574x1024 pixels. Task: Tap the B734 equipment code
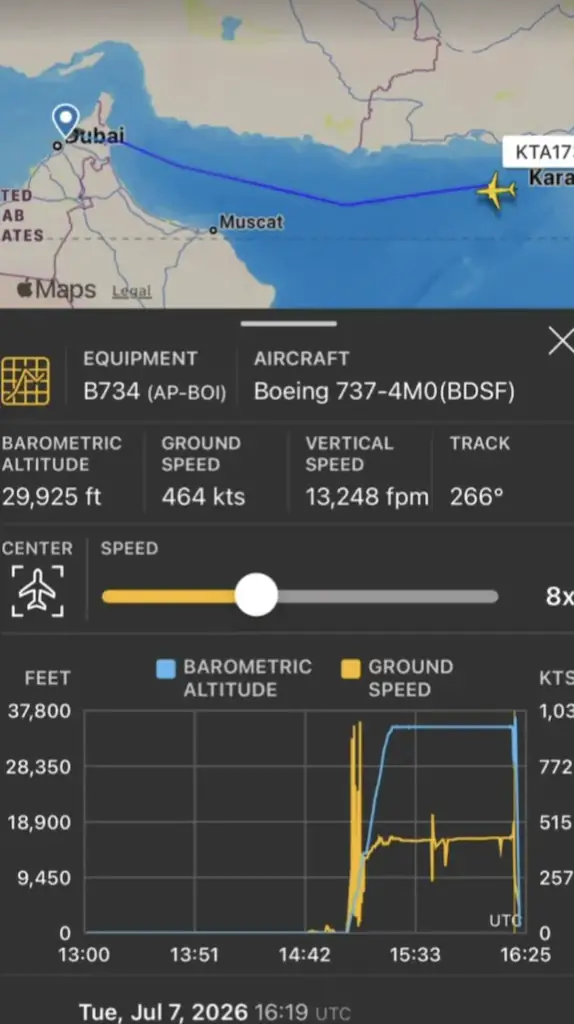(112, 391)
